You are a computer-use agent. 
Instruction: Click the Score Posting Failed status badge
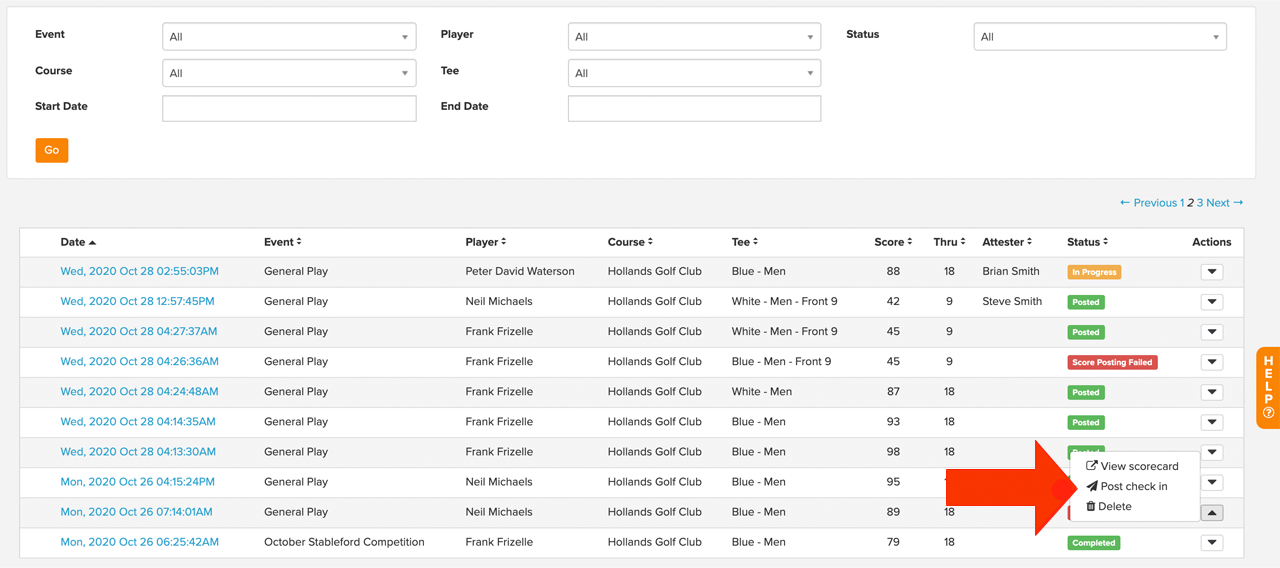(1112, 362)
